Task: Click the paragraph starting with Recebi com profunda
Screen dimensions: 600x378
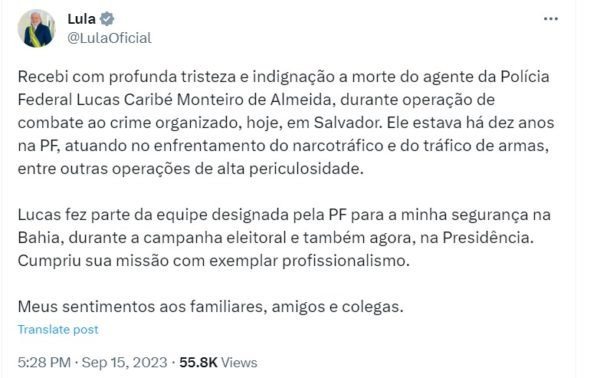Action: [286, 122]
